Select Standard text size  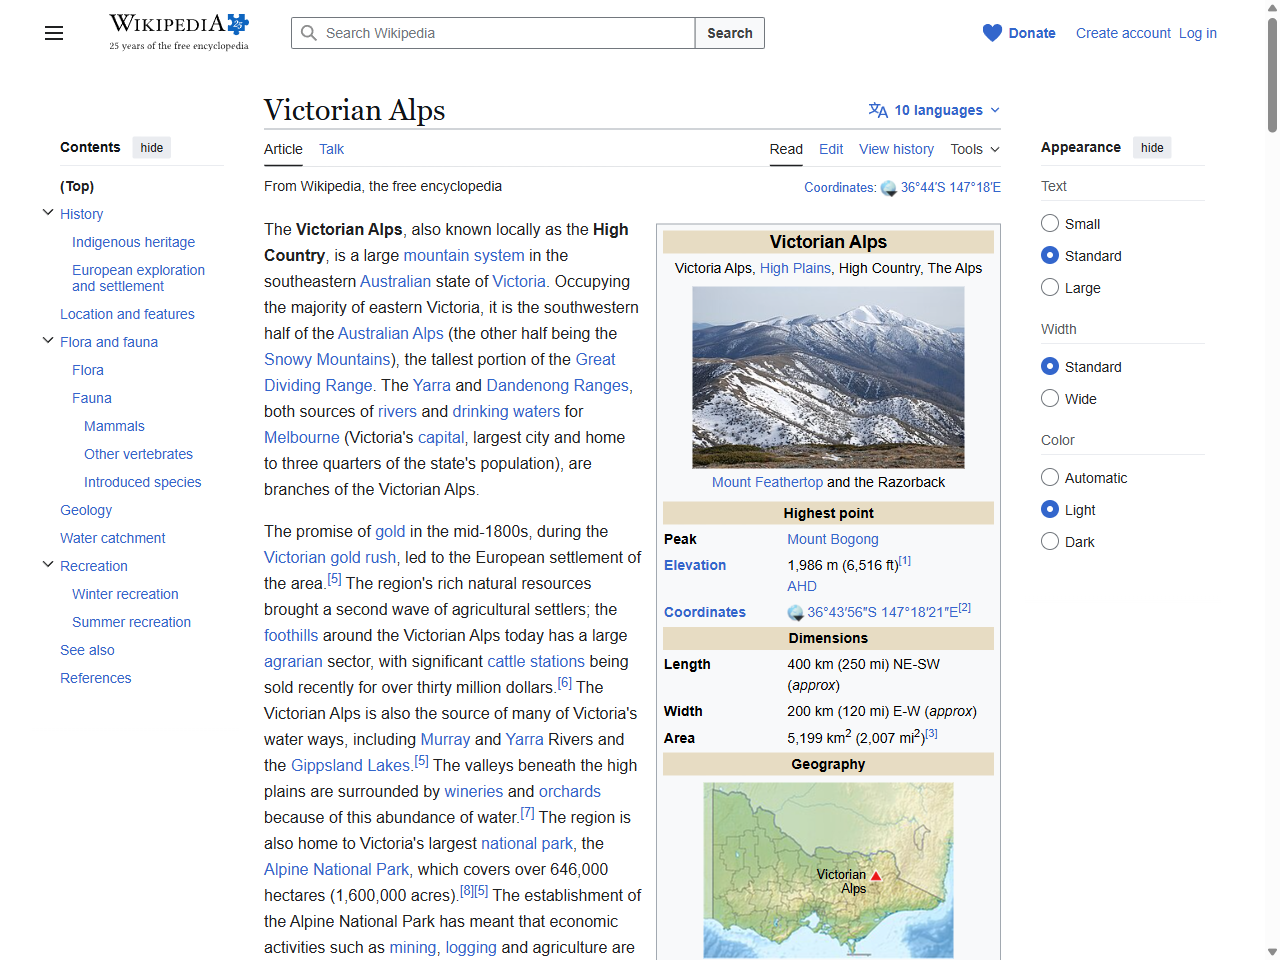point(1050,256)
